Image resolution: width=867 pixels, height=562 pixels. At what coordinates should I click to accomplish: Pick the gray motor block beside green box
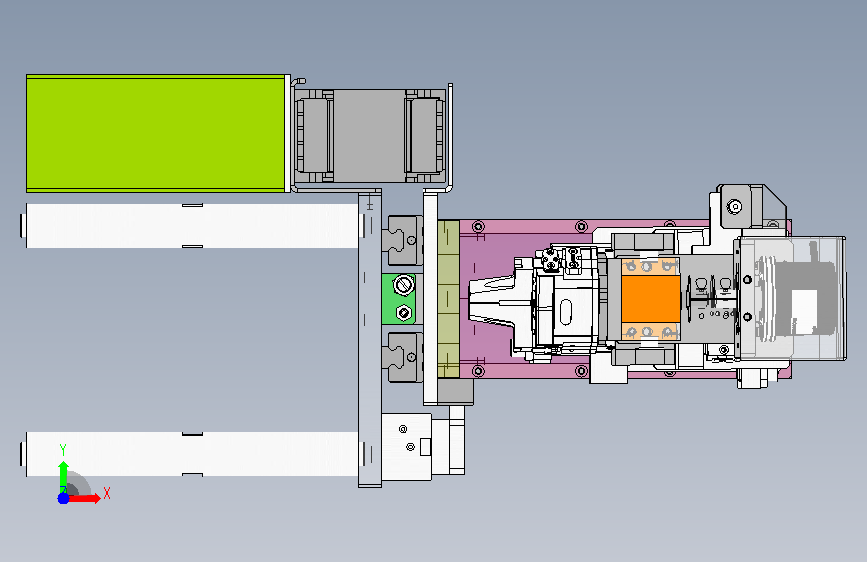pos(369,136)
